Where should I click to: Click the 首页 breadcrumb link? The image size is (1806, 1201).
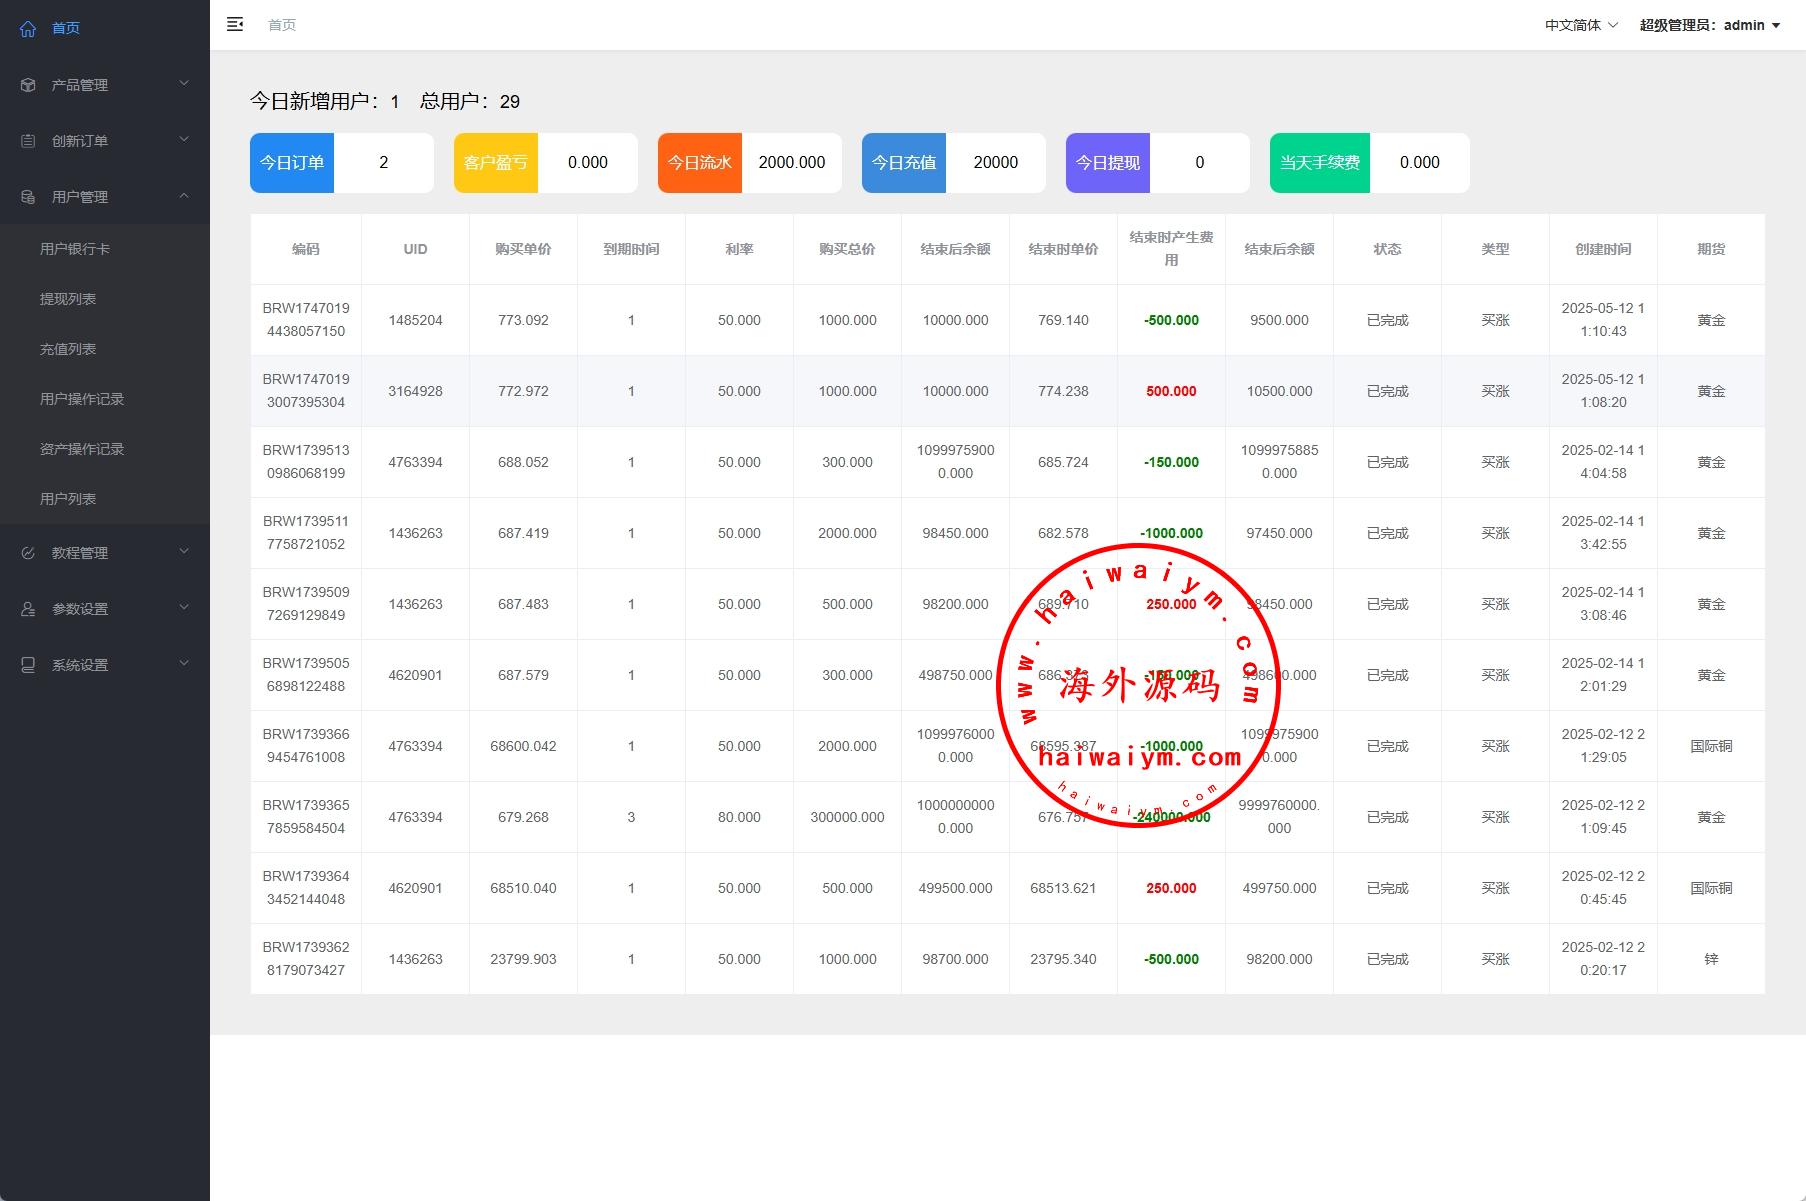coord(282,25)
